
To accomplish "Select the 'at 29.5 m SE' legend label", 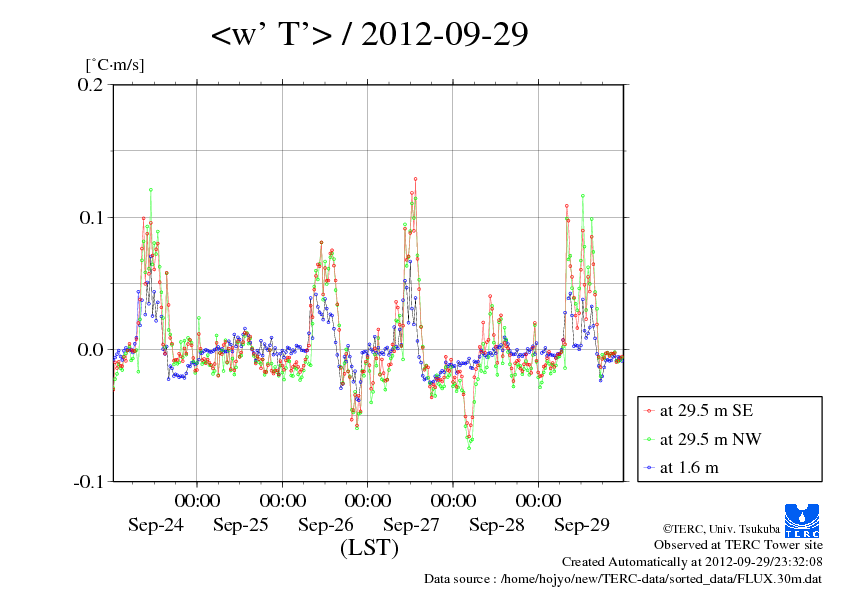I will [706, 411].
